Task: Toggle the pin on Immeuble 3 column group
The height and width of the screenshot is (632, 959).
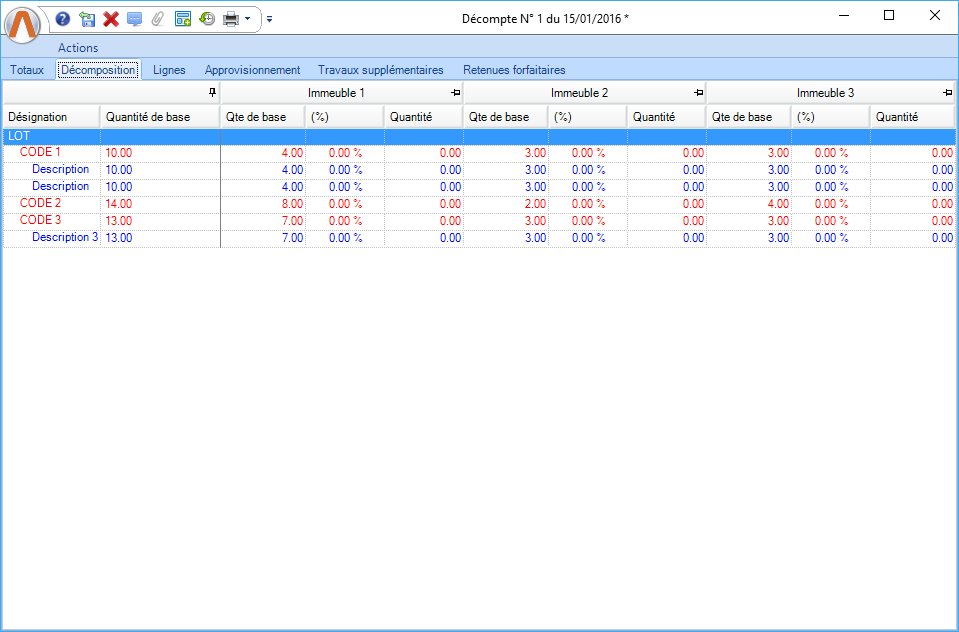Action: pyautogui.click(x=946, y=93)
